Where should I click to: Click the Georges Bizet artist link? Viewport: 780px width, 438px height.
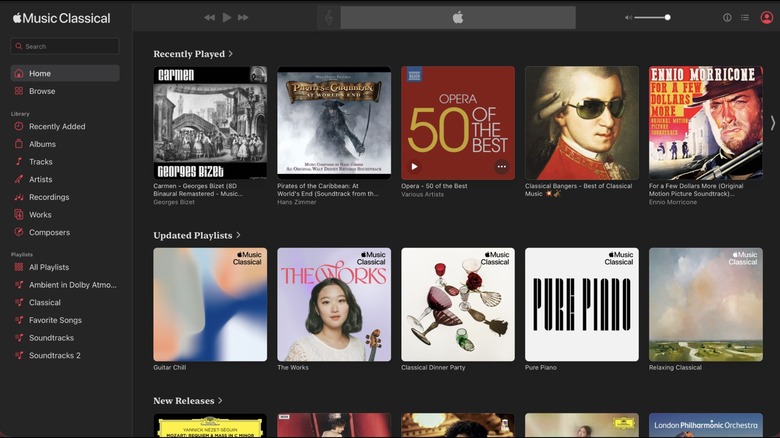click(174, 202)
